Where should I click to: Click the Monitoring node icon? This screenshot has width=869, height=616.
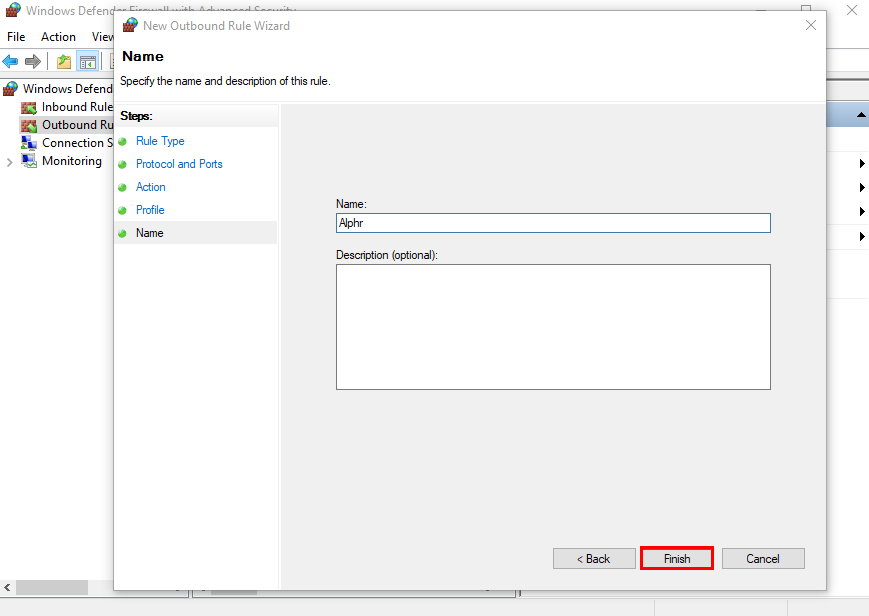(29, 161)
